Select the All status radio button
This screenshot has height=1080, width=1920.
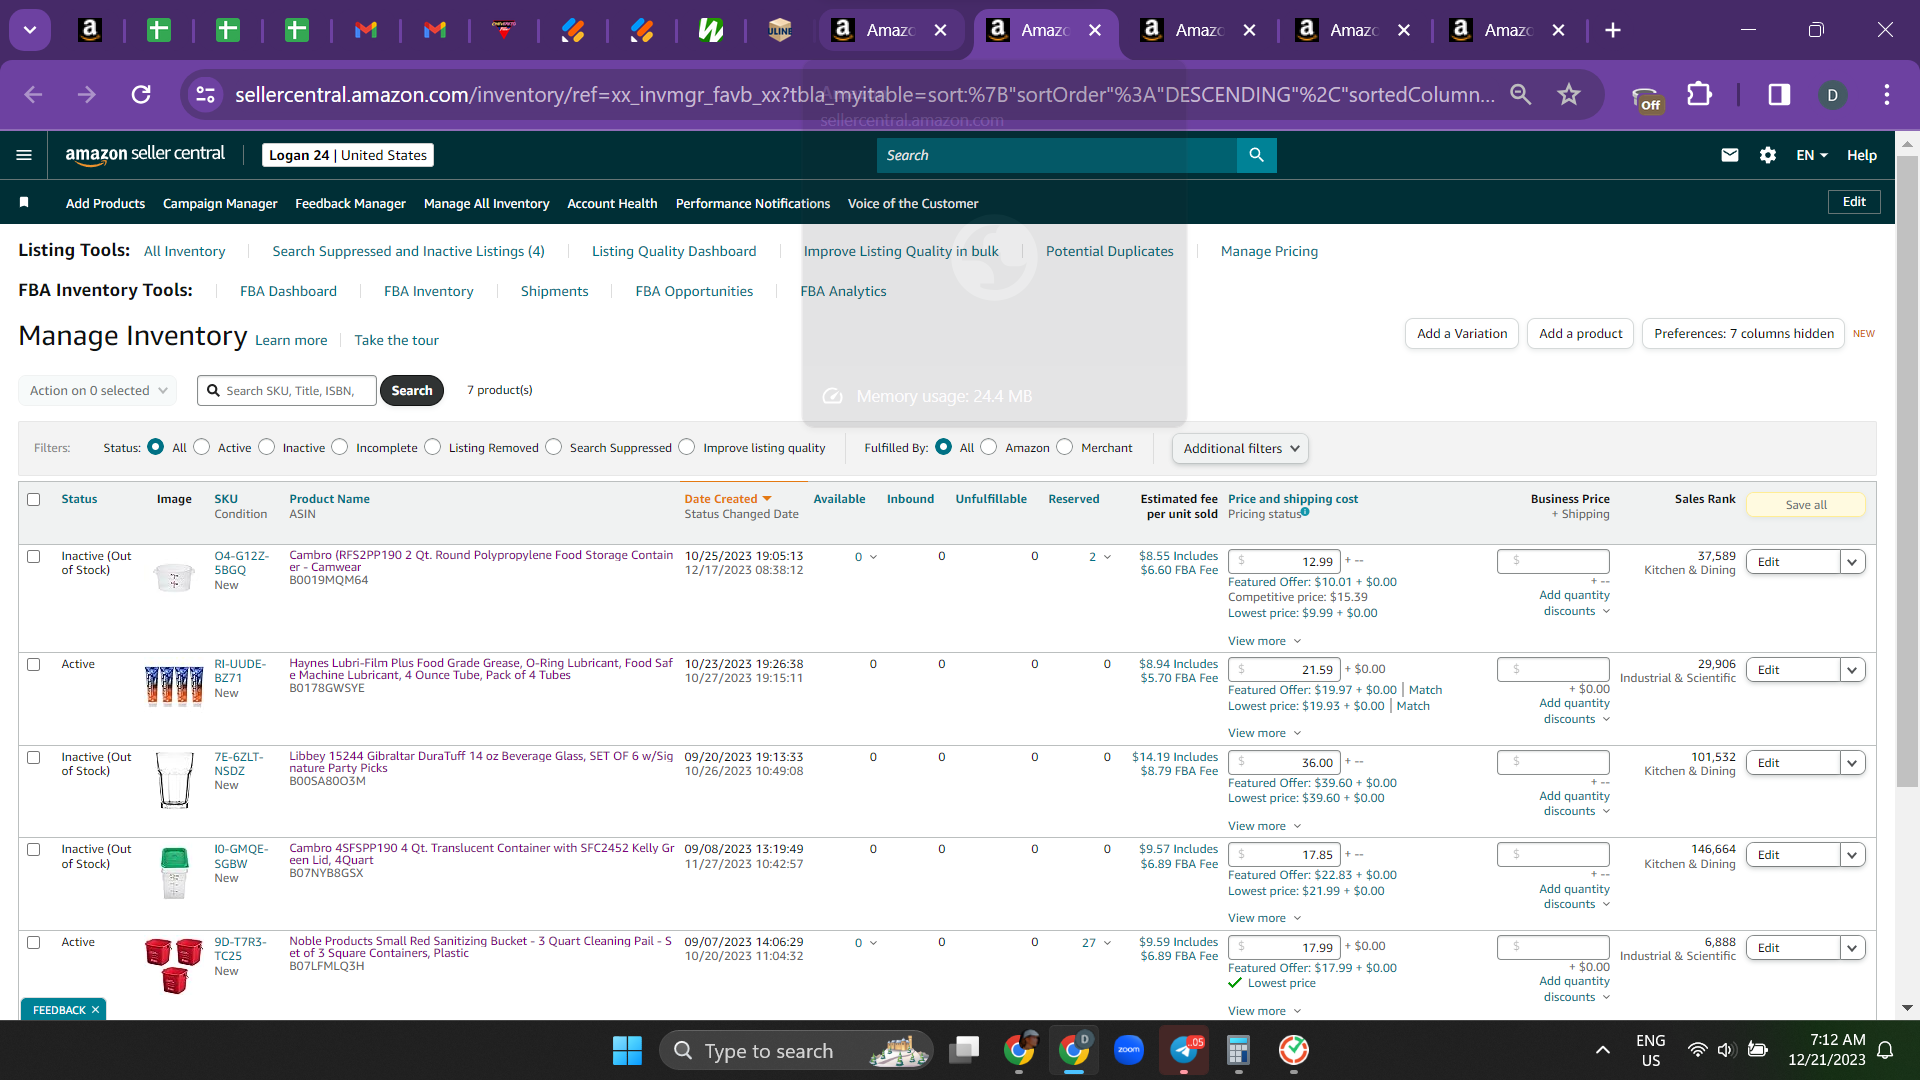pyautogui.click(x=155, y=447)
